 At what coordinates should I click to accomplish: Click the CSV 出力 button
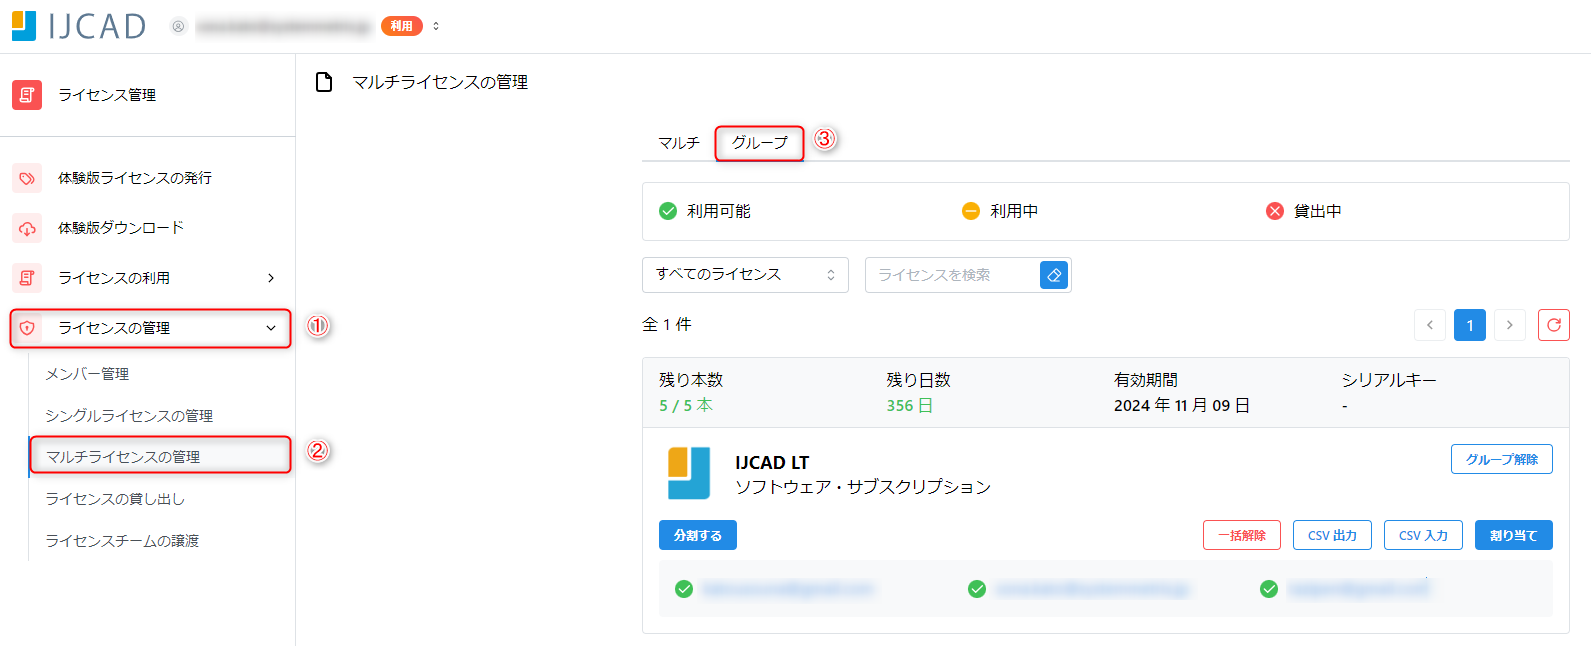click(x=1332, y=535)
